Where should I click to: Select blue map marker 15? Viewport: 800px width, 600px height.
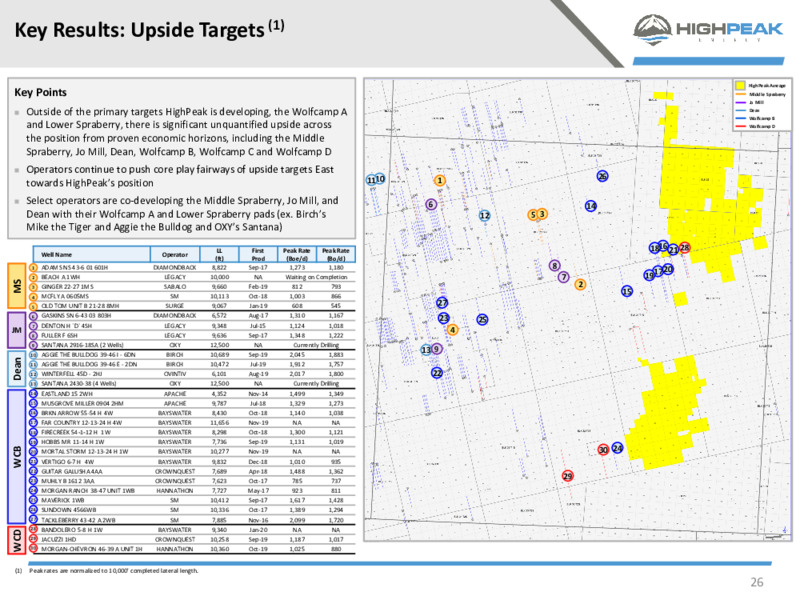[627, 291]
